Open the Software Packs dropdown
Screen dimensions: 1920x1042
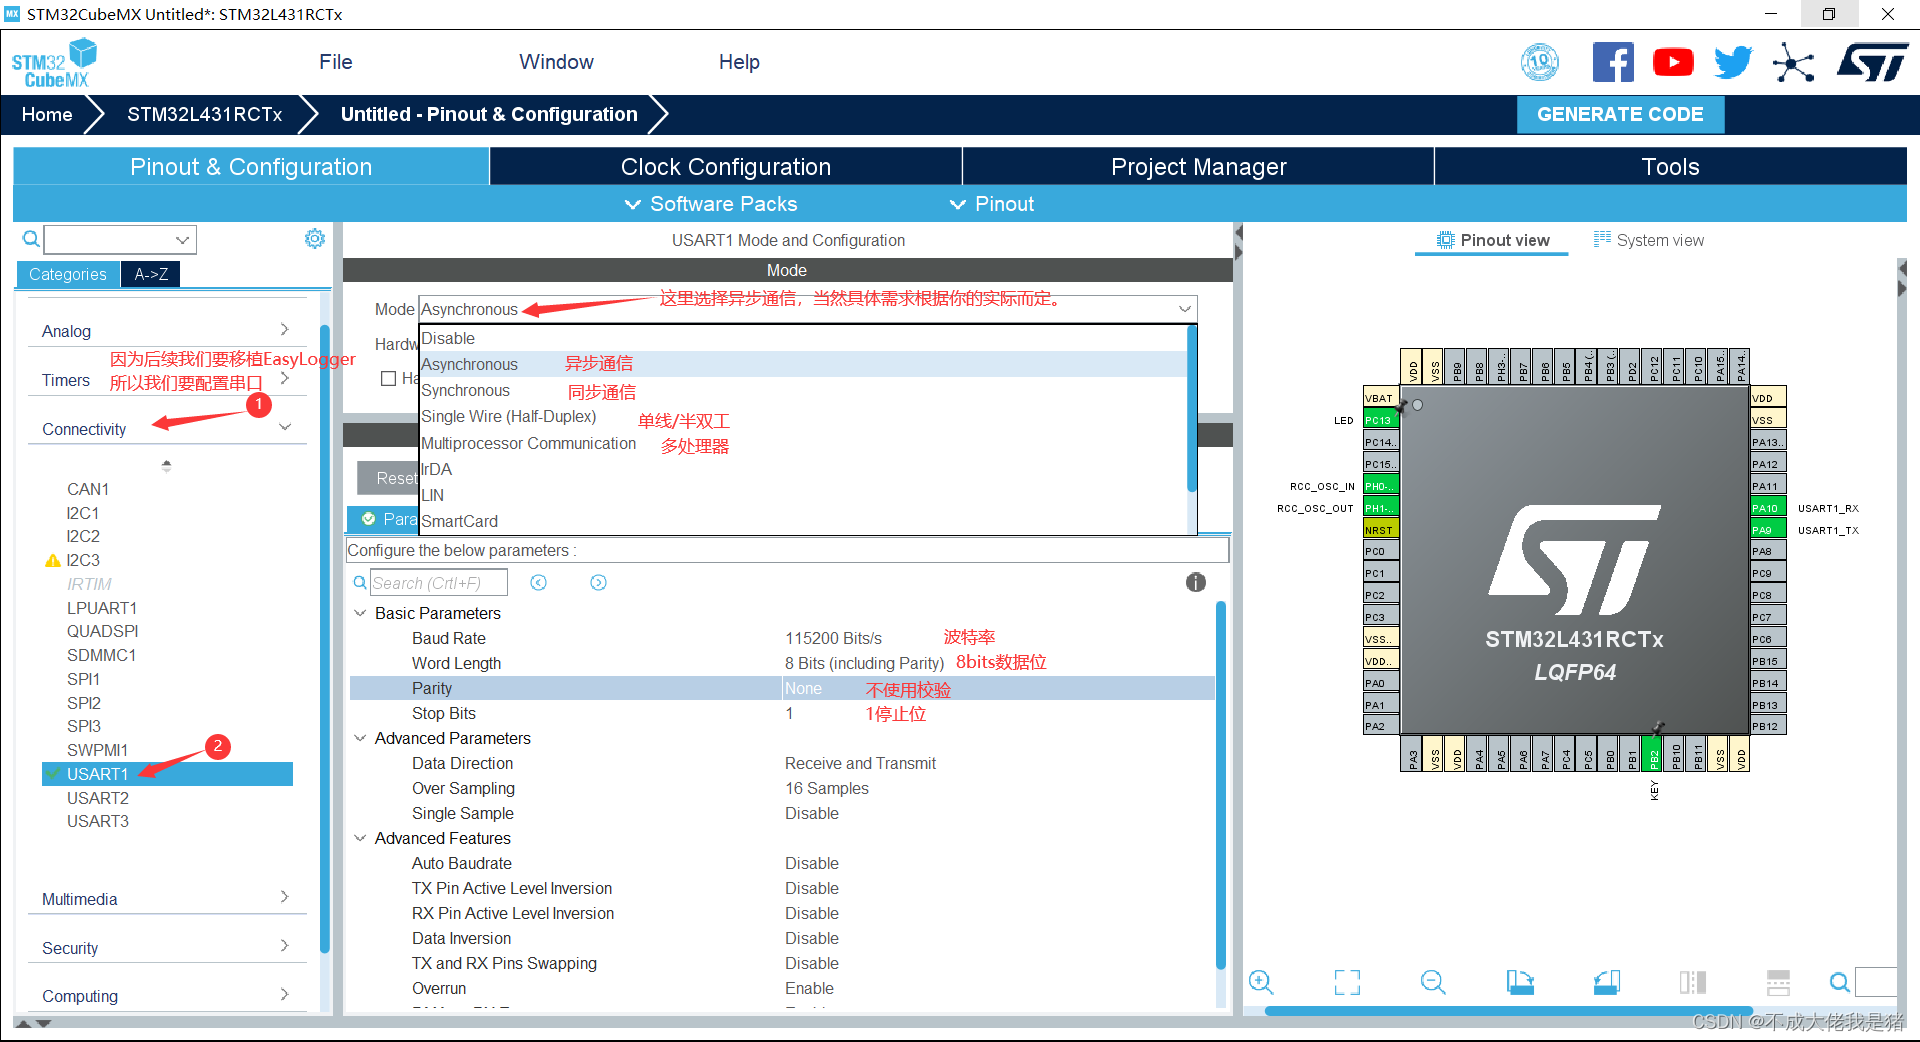711,204
